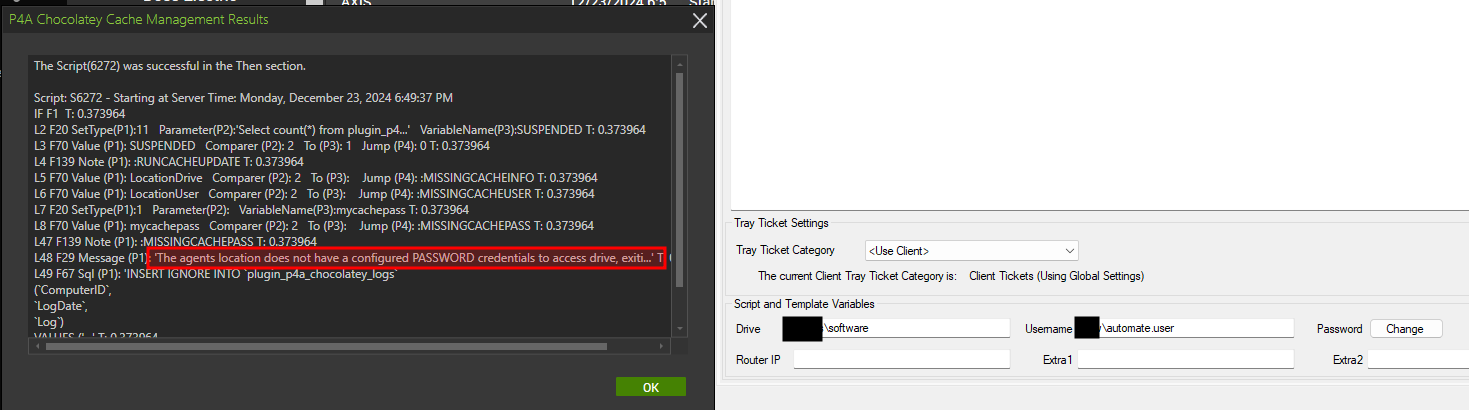Click the L7 F20 SetType mycachepass line
This screenshot has height=410, width=1469.
(252, 210)
